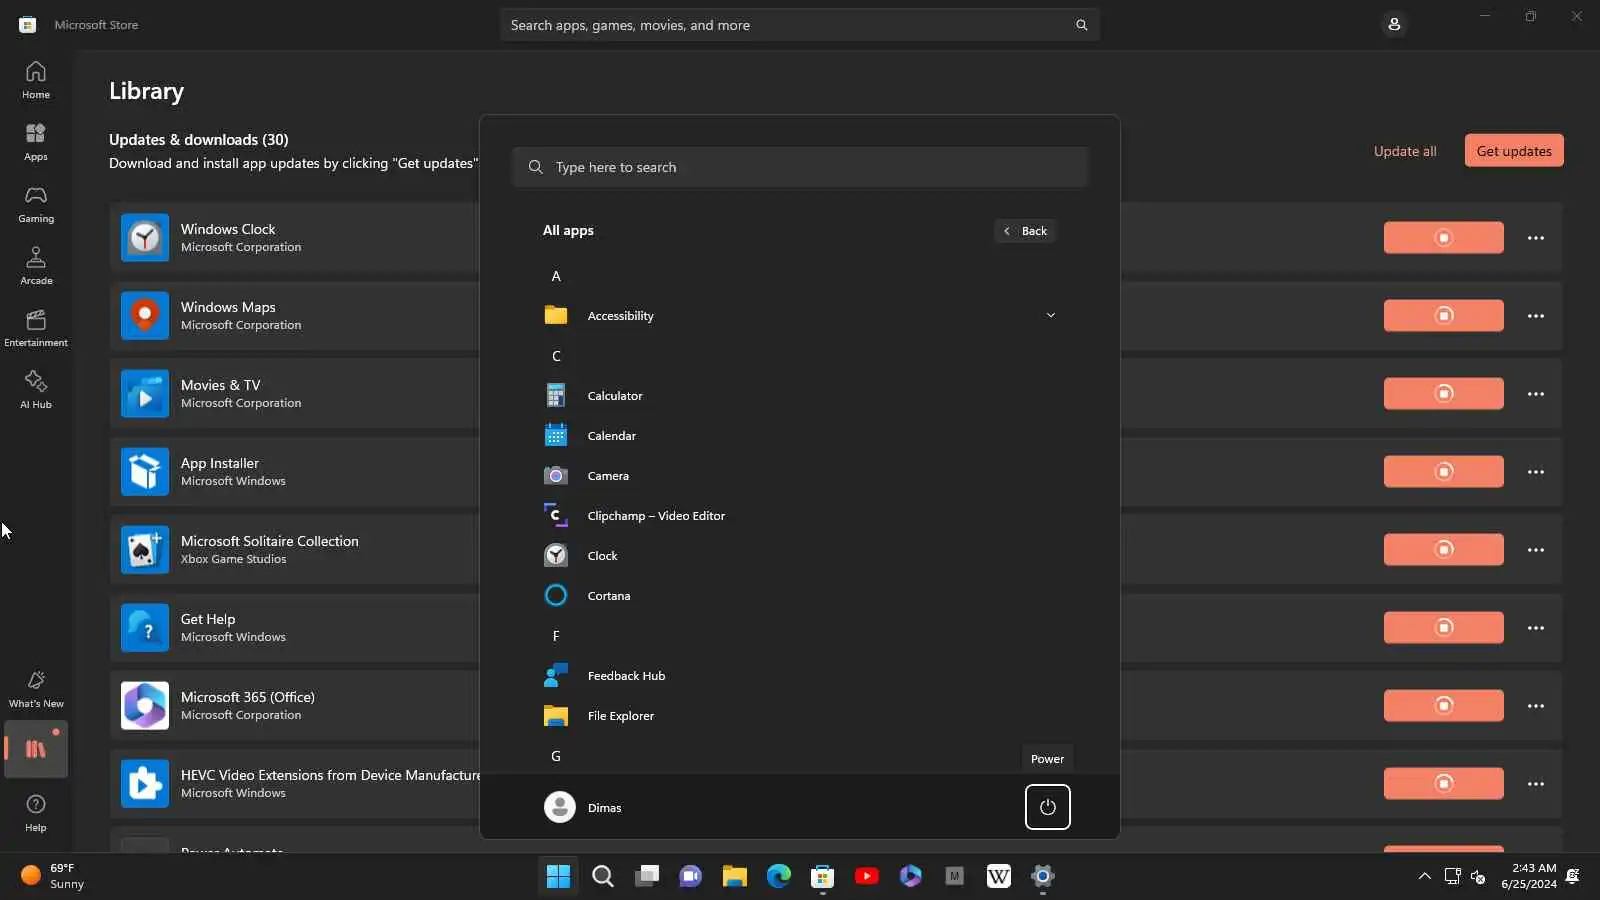Click the Start menu search field

(x=800, y=167)
